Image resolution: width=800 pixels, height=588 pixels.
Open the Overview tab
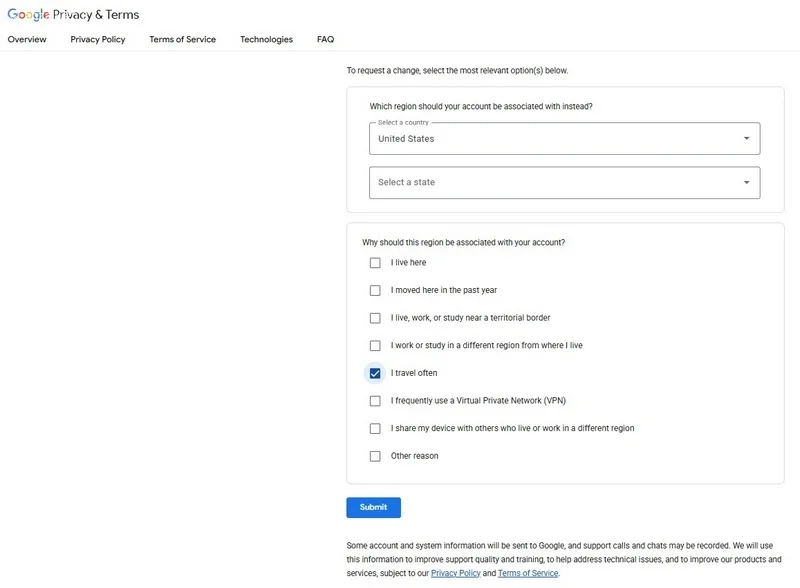(x=27, y=39)
